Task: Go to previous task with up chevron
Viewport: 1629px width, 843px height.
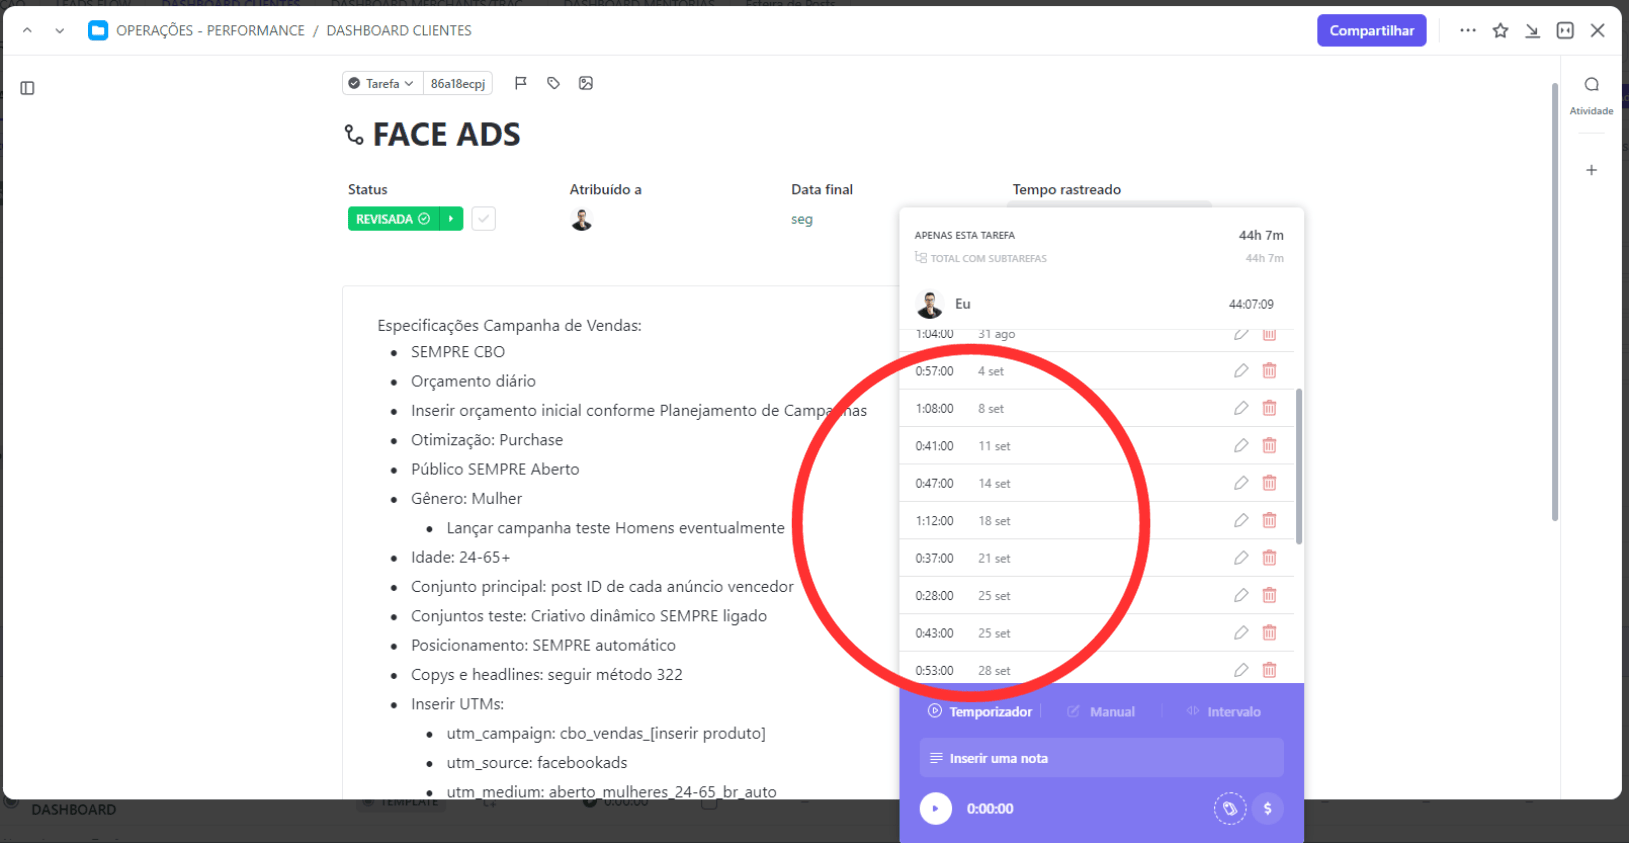Action: [x=27, y=31]
